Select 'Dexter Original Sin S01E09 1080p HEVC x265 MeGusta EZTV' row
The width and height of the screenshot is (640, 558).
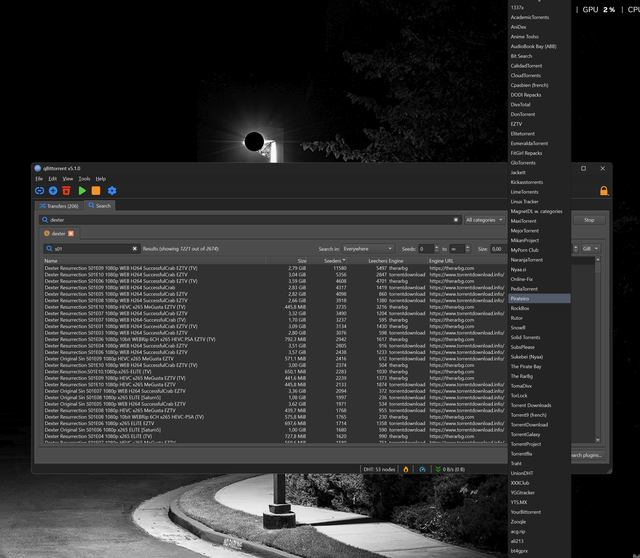pyautogui.click(x=275, y=359)
